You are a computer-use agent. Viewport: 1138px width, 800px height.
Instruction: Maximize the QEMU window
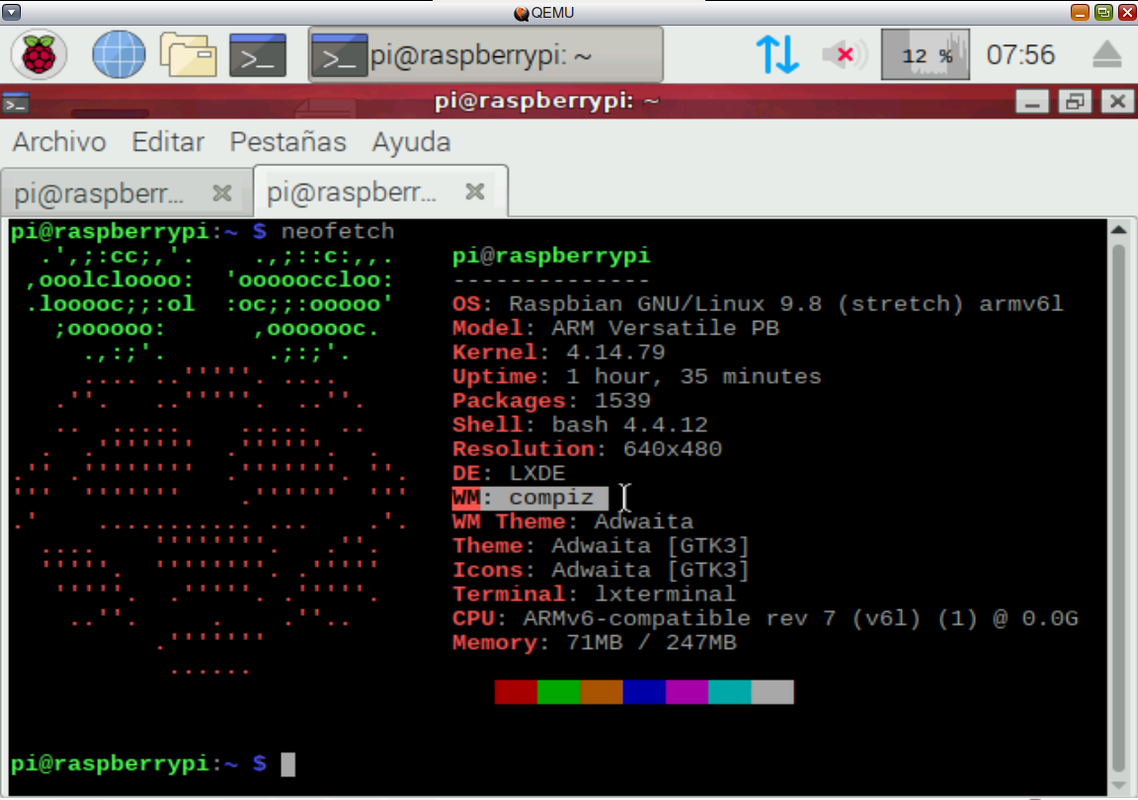click(1104, 12)
